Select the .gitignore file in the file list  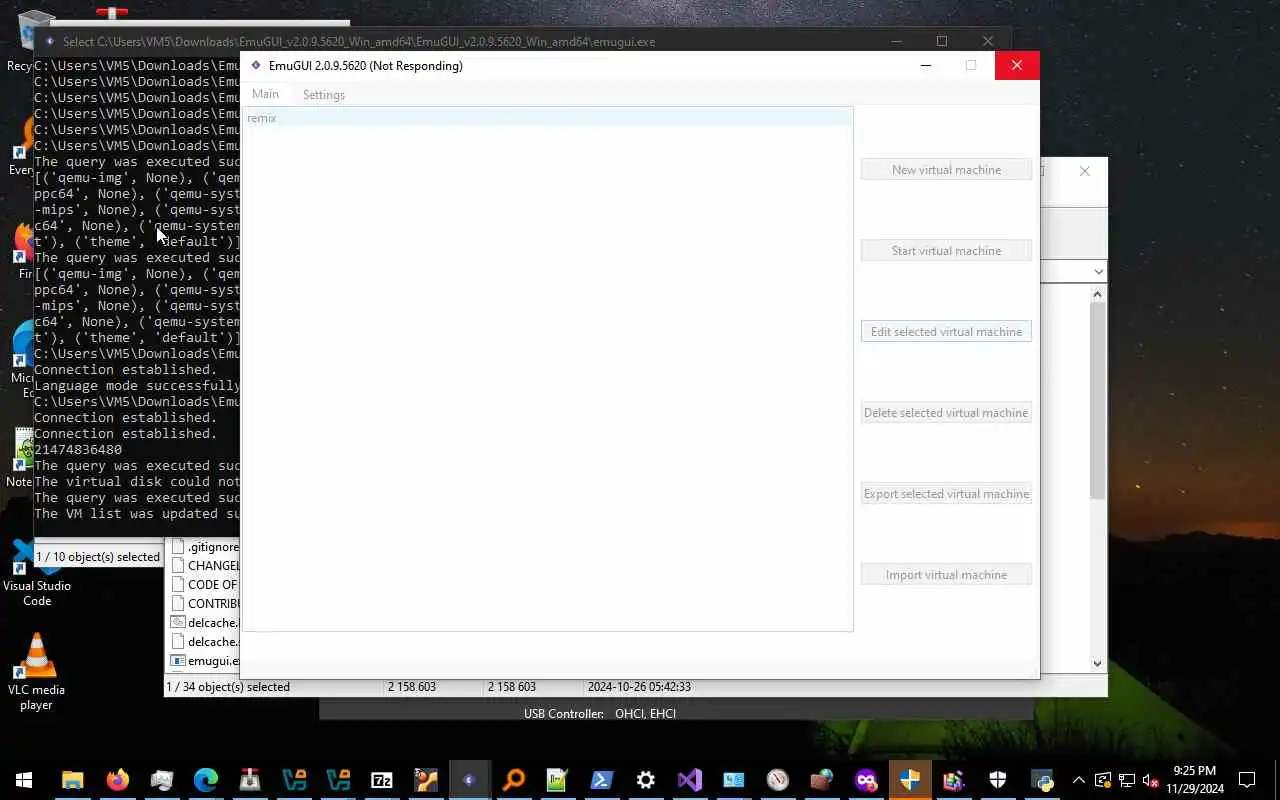click(206, 547)
